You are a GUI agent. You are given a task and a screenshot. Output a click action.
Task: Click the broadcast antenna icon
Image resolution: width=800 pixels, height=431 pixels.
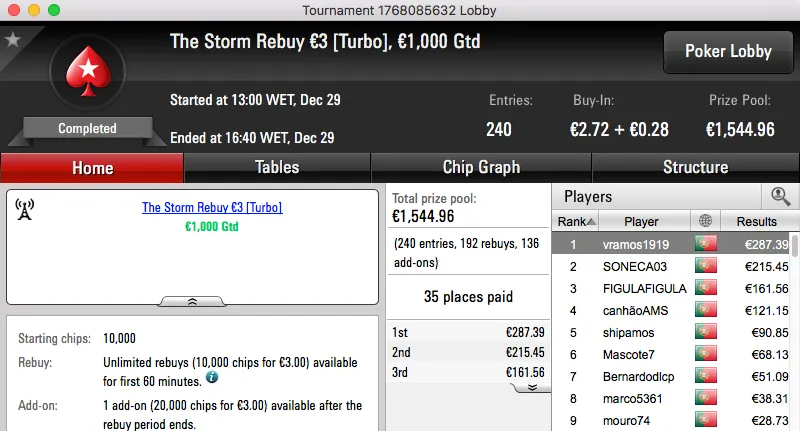click(26, 209)
